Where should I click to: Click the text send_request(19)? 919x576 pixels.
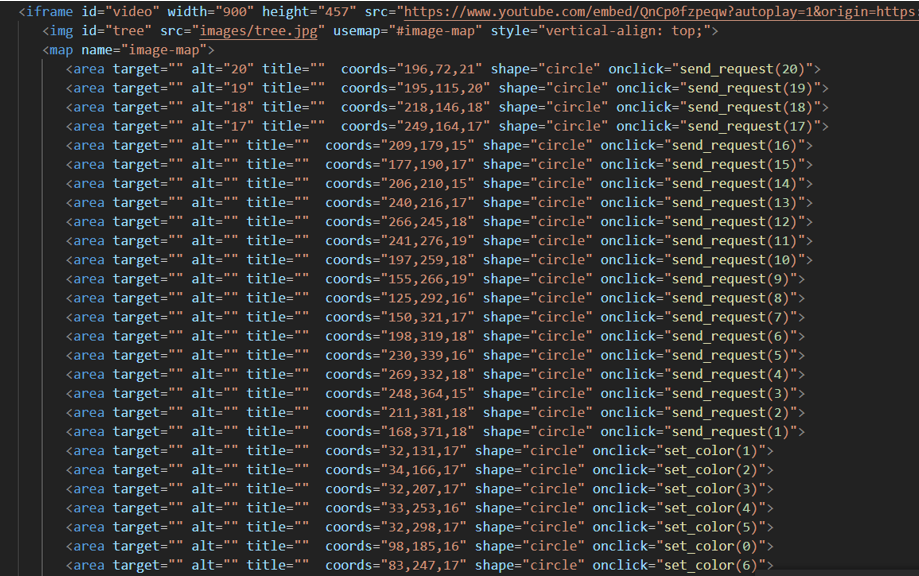(751, 88)
